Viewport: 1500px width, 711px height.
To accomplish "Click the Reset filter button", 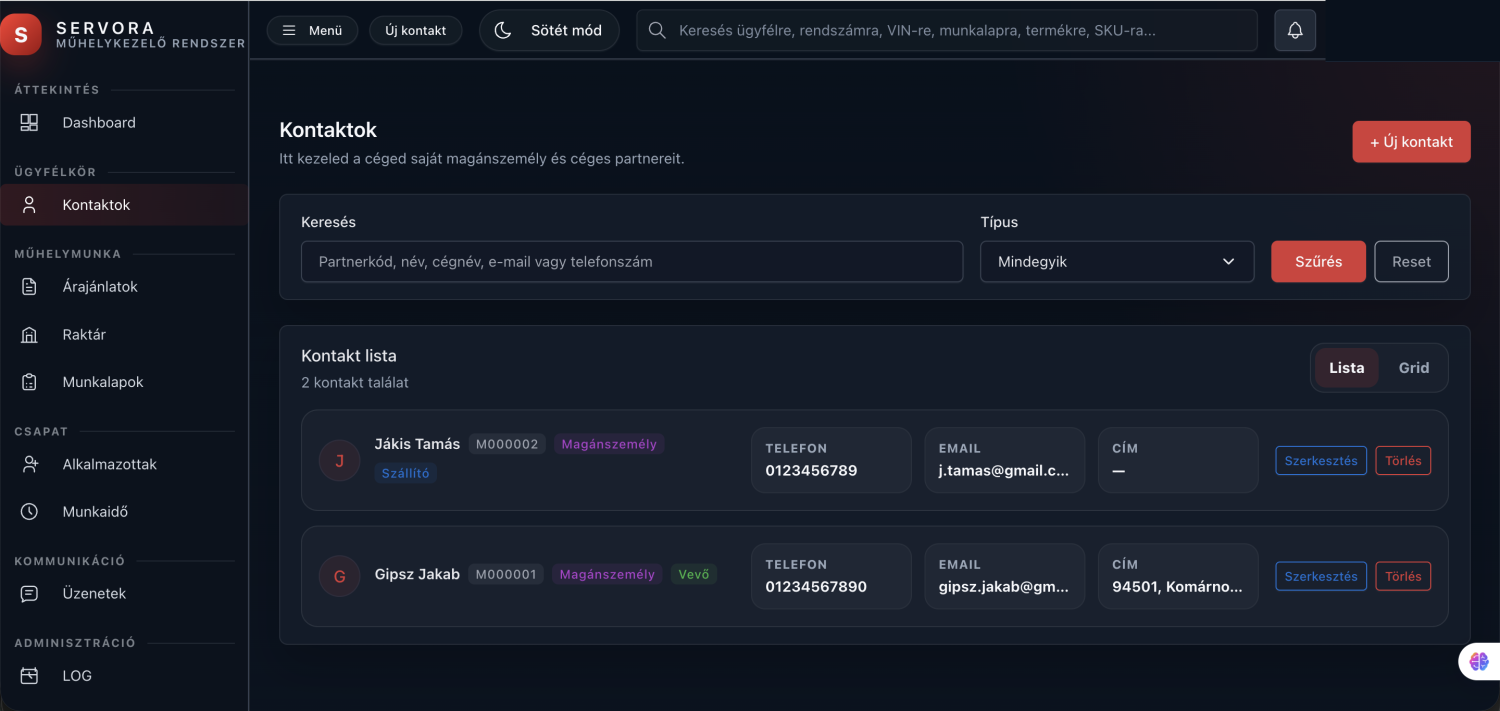I will pos(1411,261).
